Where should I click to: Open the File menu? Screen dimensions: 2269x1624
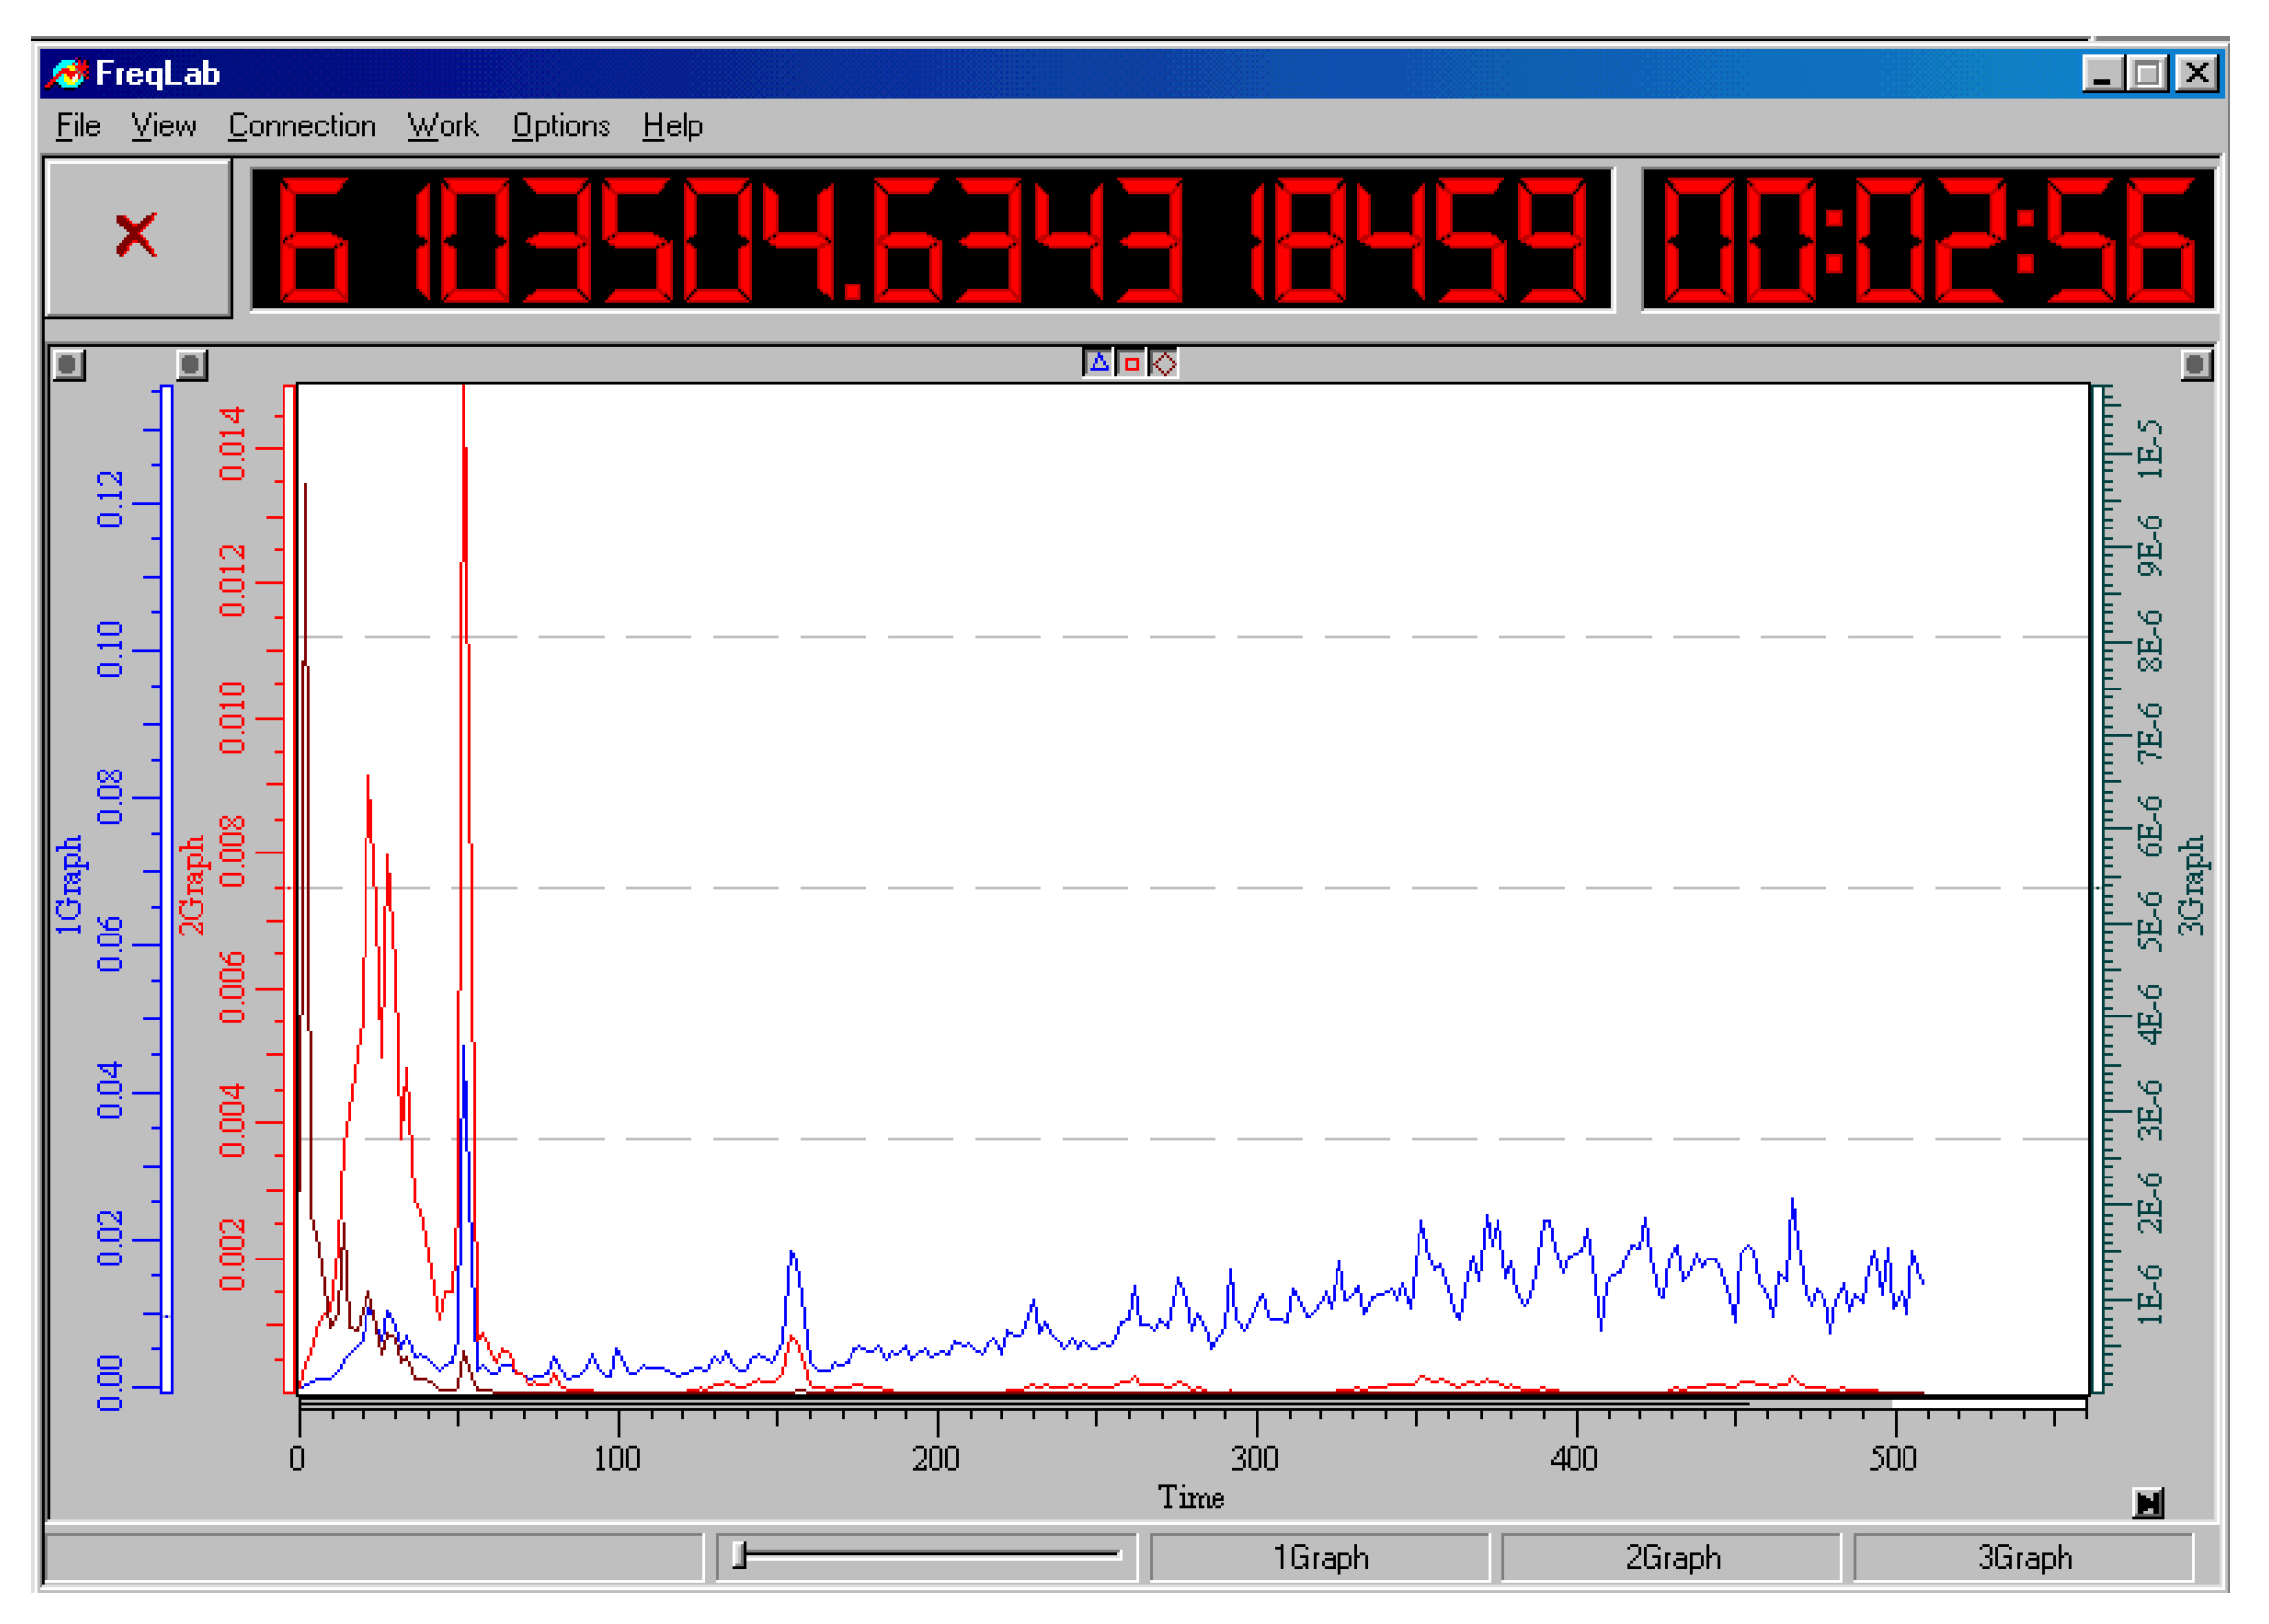[x=79, y=126]
